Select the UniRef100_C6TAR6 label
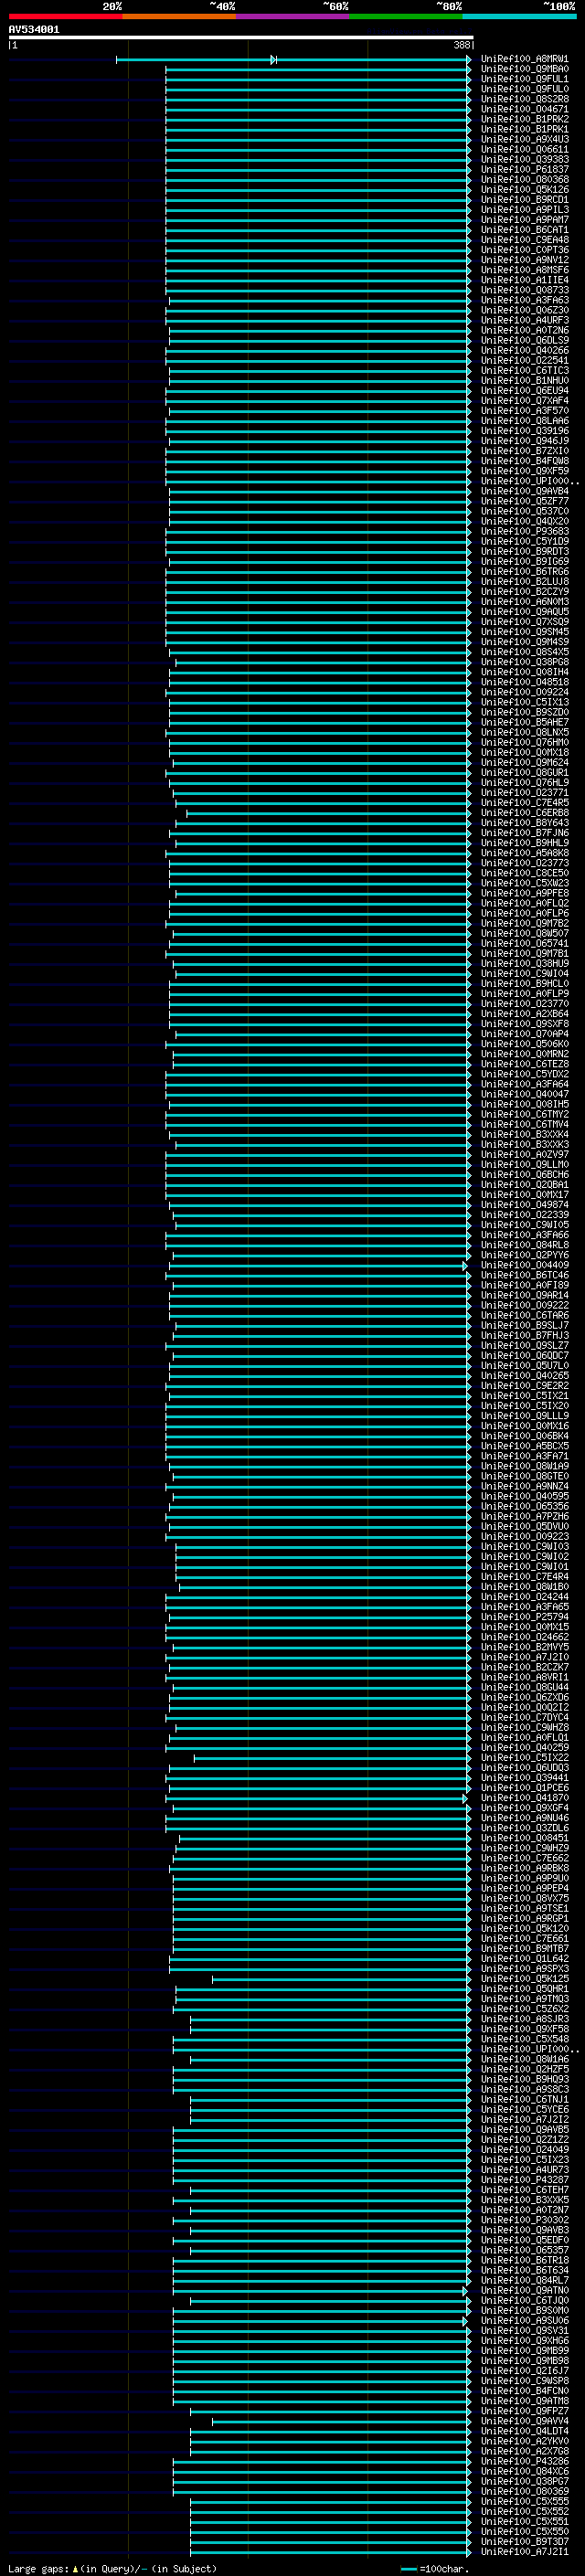Screen dimensions: 585x2576 coord(524,1315)
